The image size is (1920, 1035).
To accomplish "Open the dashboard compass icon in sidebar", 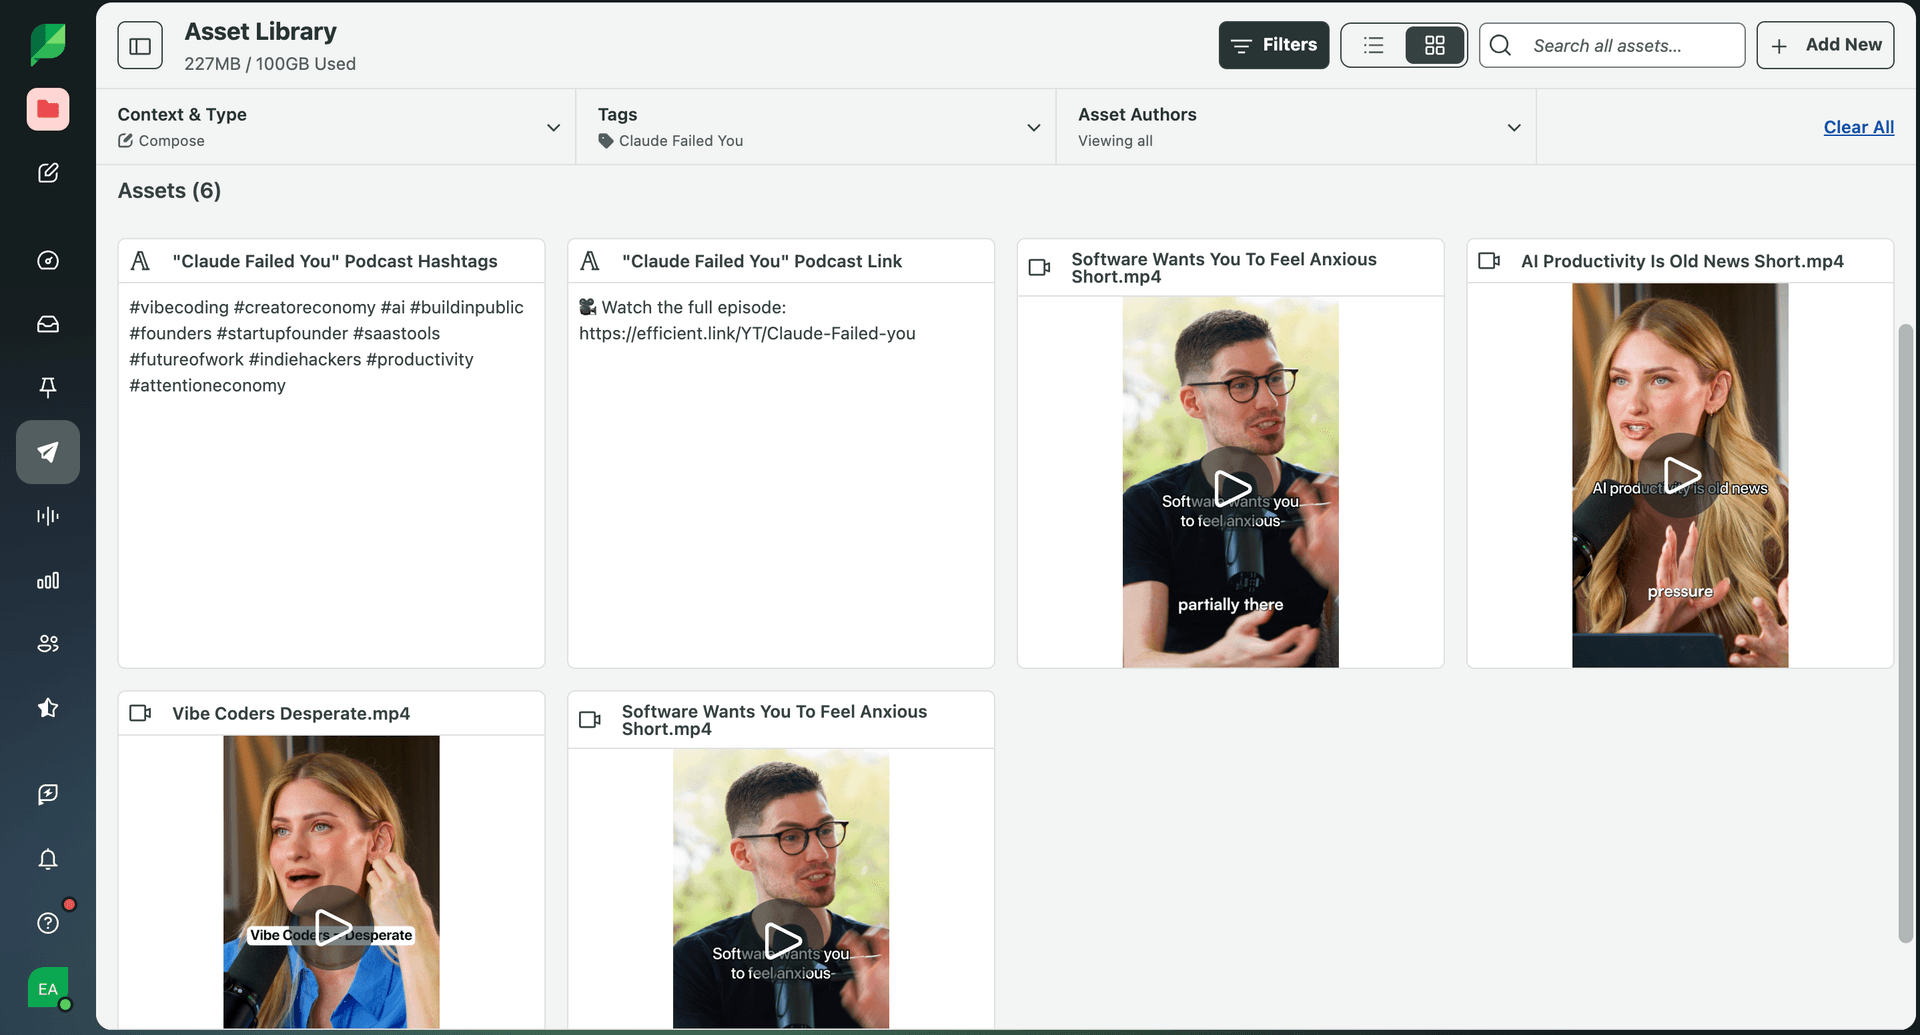I will point(48,260).
